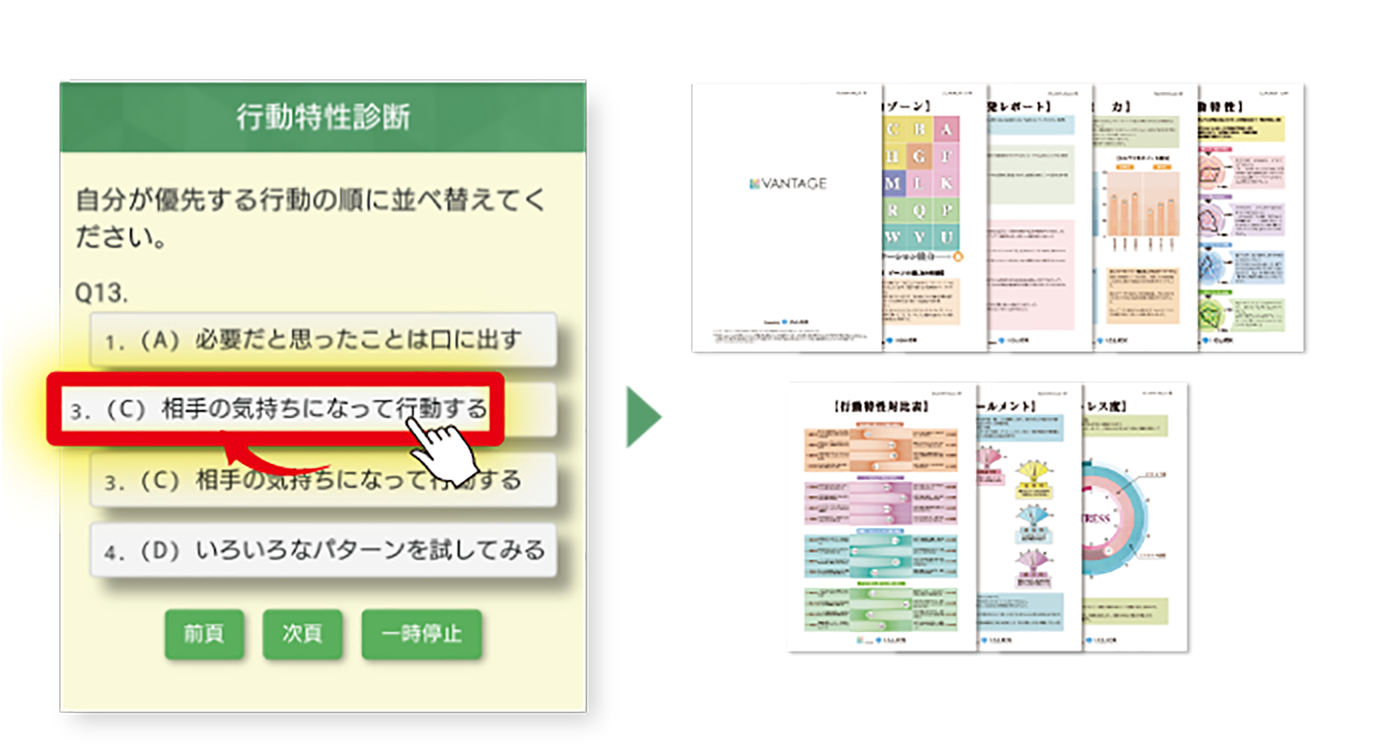The image size is (1380, 748).
Task: Open the VANTAGE cover page thumbnail
Action: click(787, 217)
